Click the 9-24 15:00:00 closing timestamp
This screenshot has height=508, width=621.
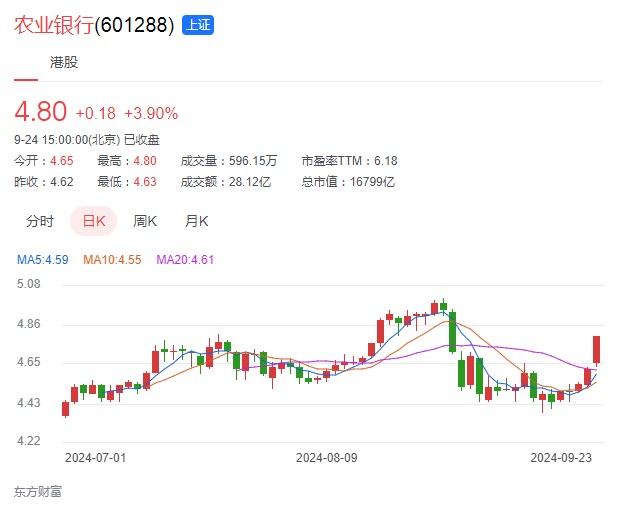click(87, 140)
